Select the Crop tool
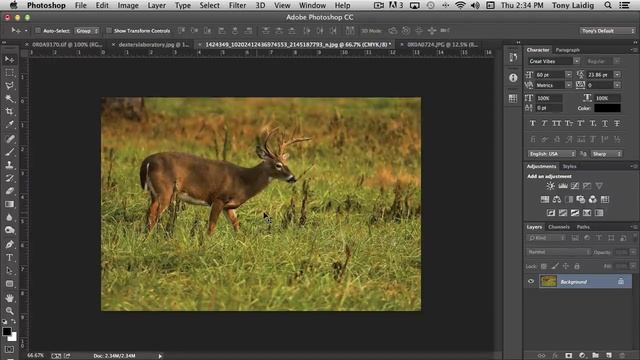640x360 pixels. [9, 111]
